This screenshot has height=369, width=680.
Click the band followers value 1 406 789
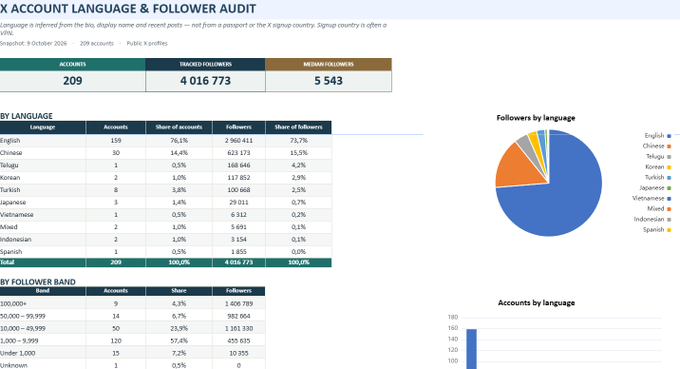[239, 304]
